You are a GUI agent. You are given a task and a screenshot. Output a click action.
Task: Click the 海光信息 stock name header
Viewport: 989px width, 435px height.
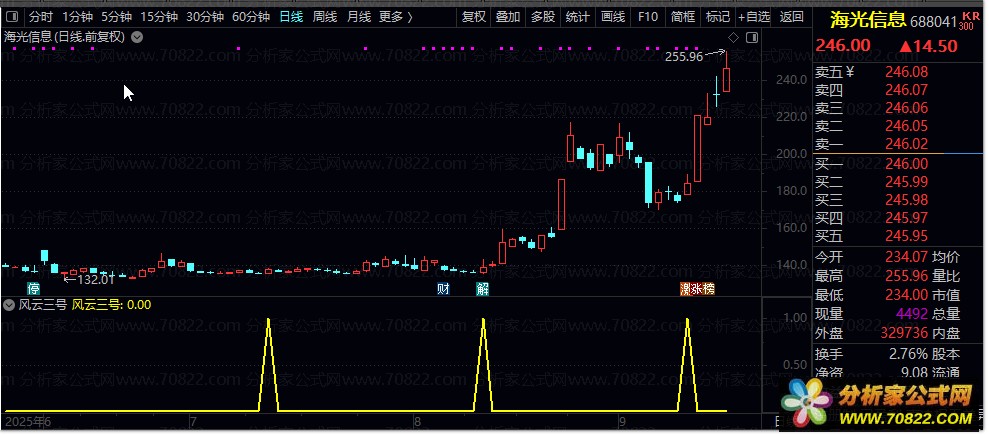click(868, 20)
